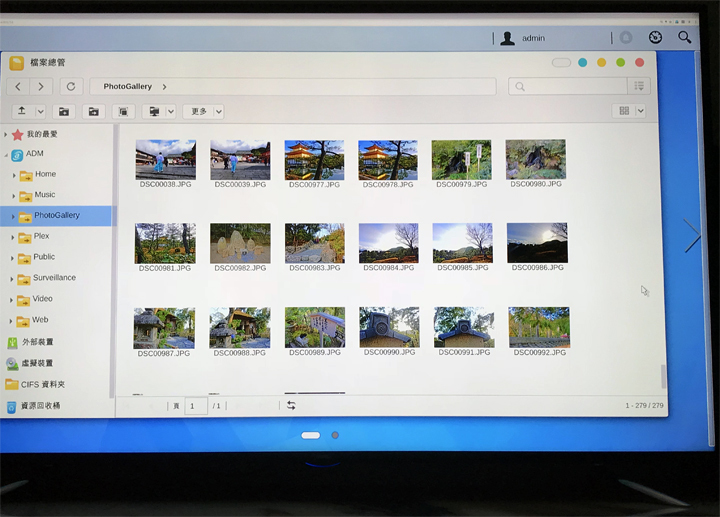Click the file list vertical scrollbar
The image size is (720, 517).
[x=663, y=377]
